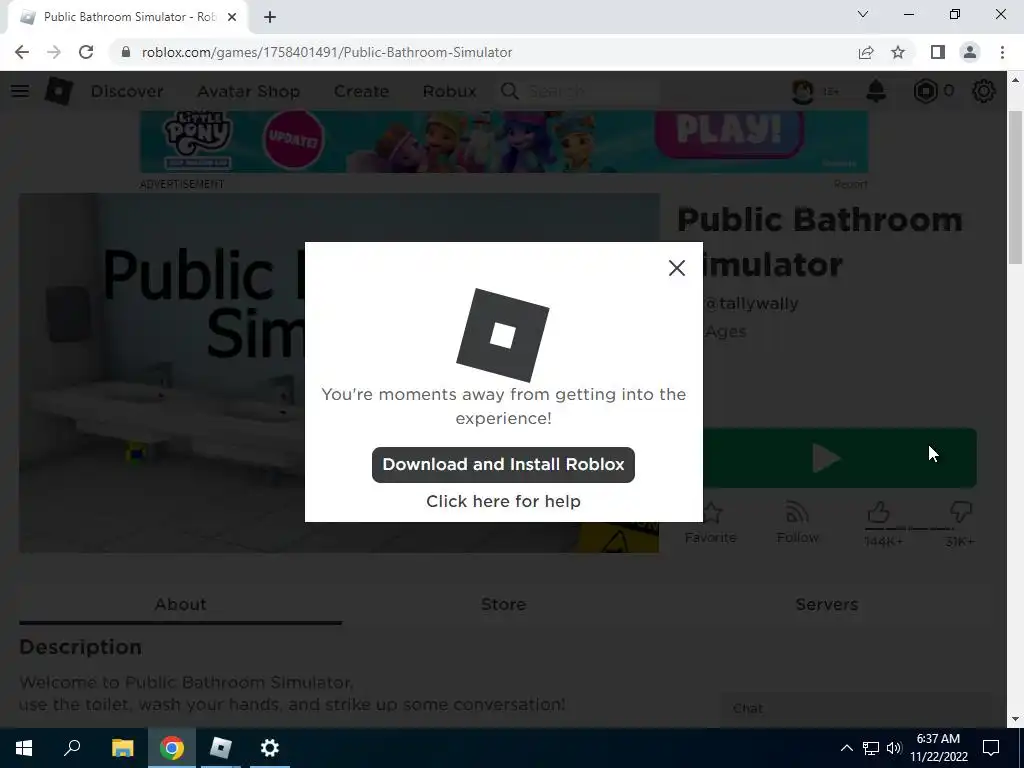Image resolution: width=1024 pixels, height=768 pixels.
Task: Open the Avatar Shop page
Action: 248,91
